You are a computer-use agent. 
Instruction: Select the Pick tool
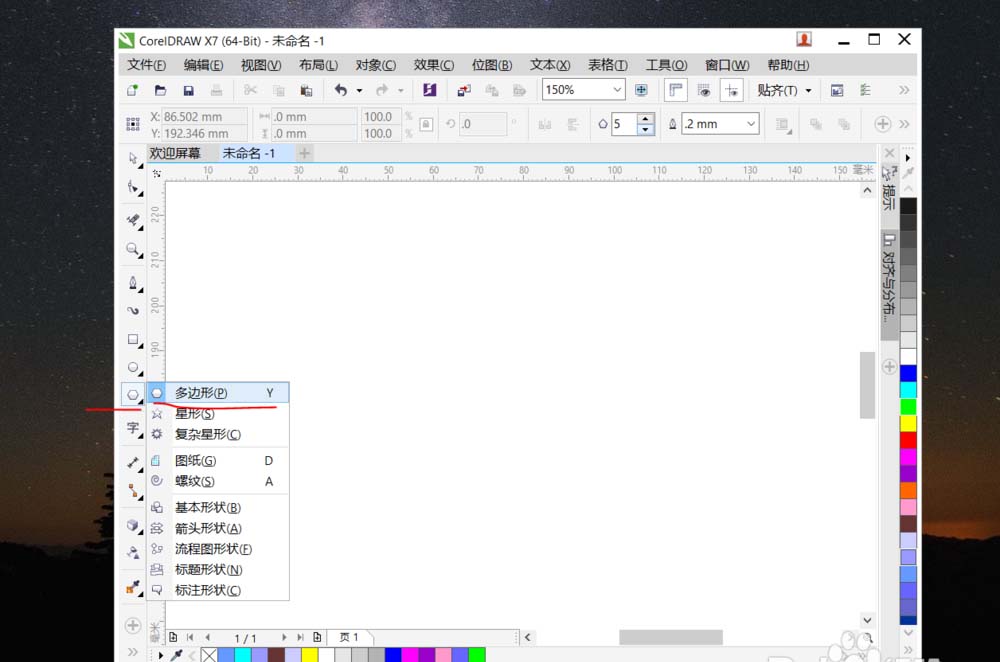coord(133,158)
